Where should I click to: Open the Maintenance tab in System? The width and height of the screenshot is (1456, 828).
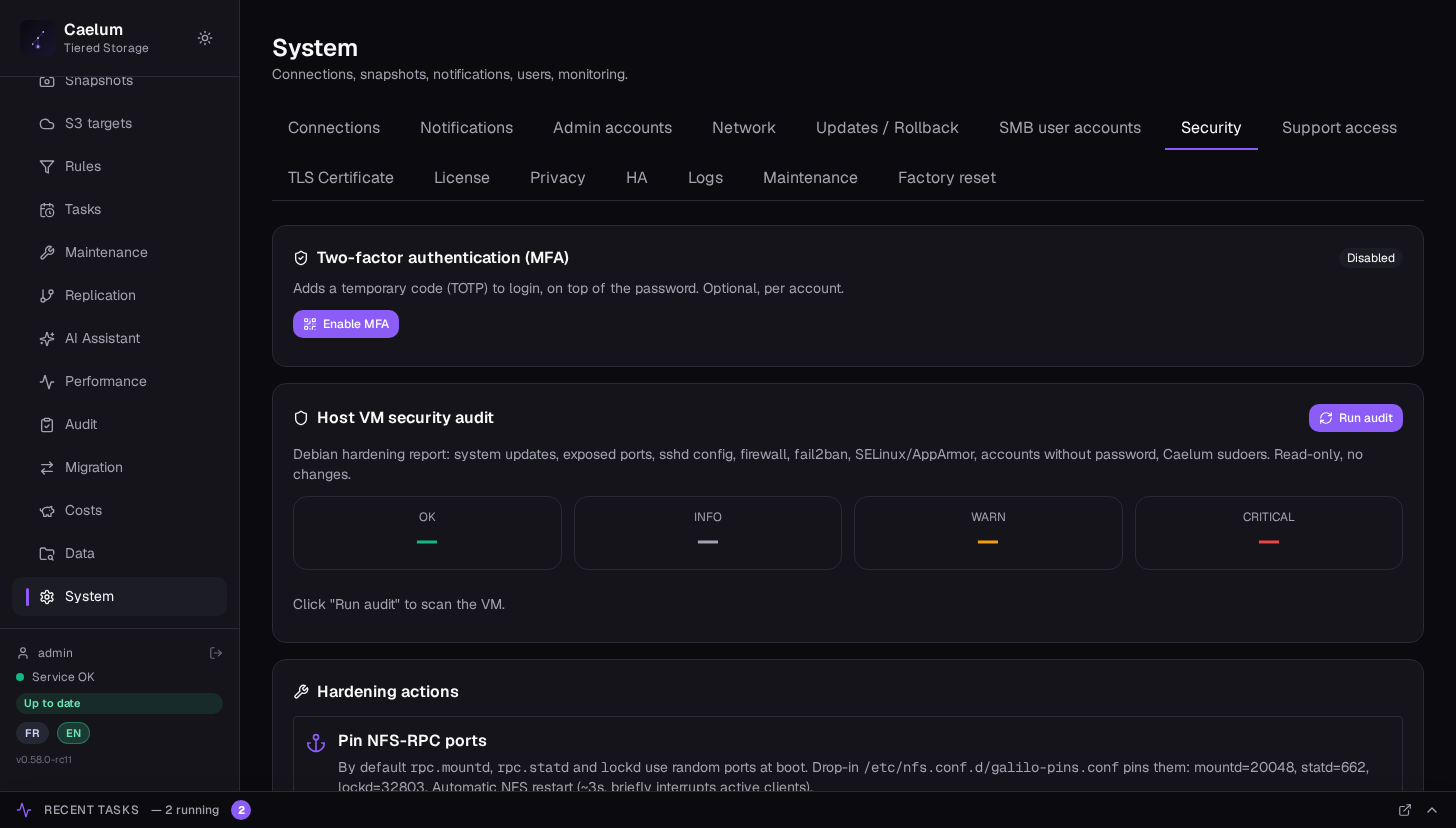pos(810,178)
